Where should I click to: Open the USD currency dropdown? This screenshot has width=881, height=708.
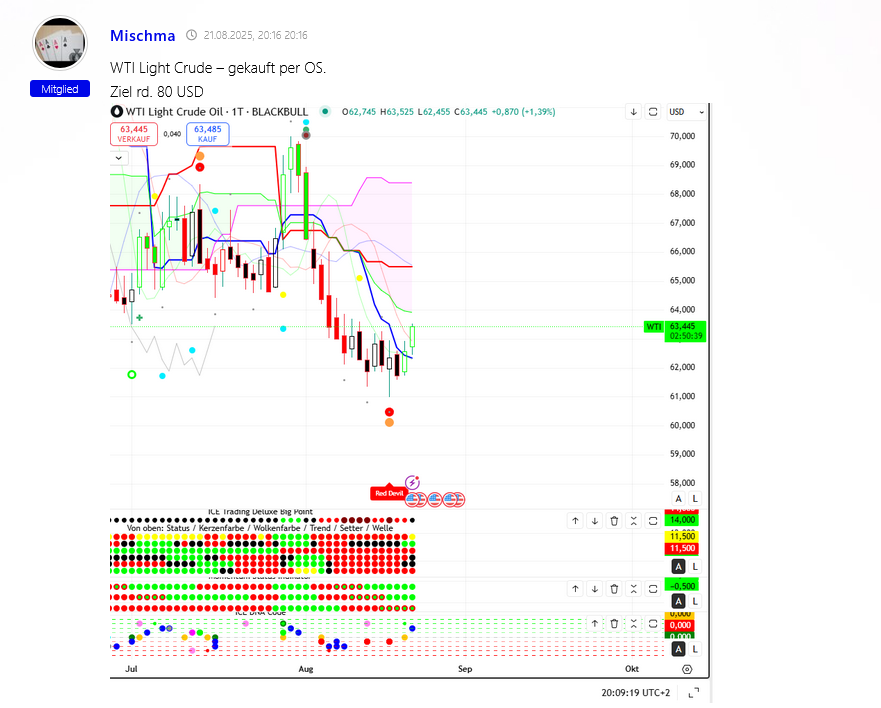click(686, 112)
